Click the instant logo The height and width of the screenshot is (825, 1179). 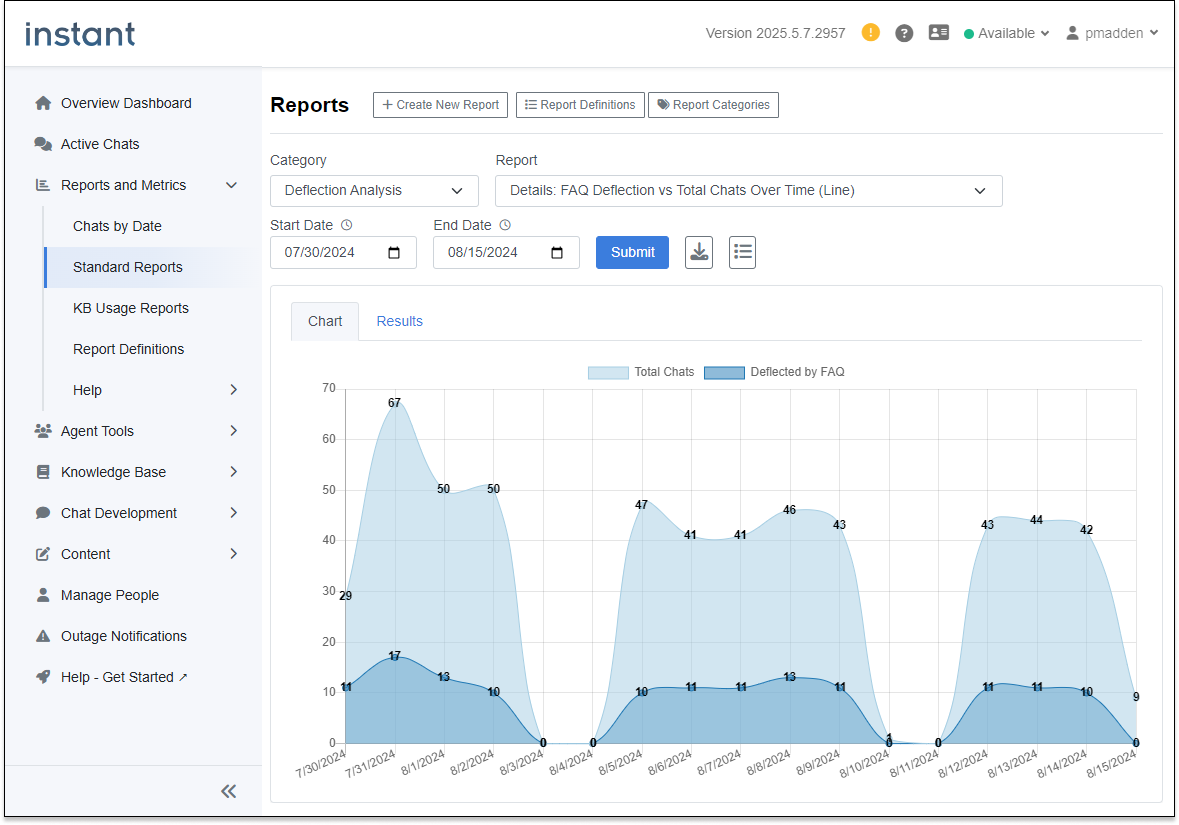(80, 34)
